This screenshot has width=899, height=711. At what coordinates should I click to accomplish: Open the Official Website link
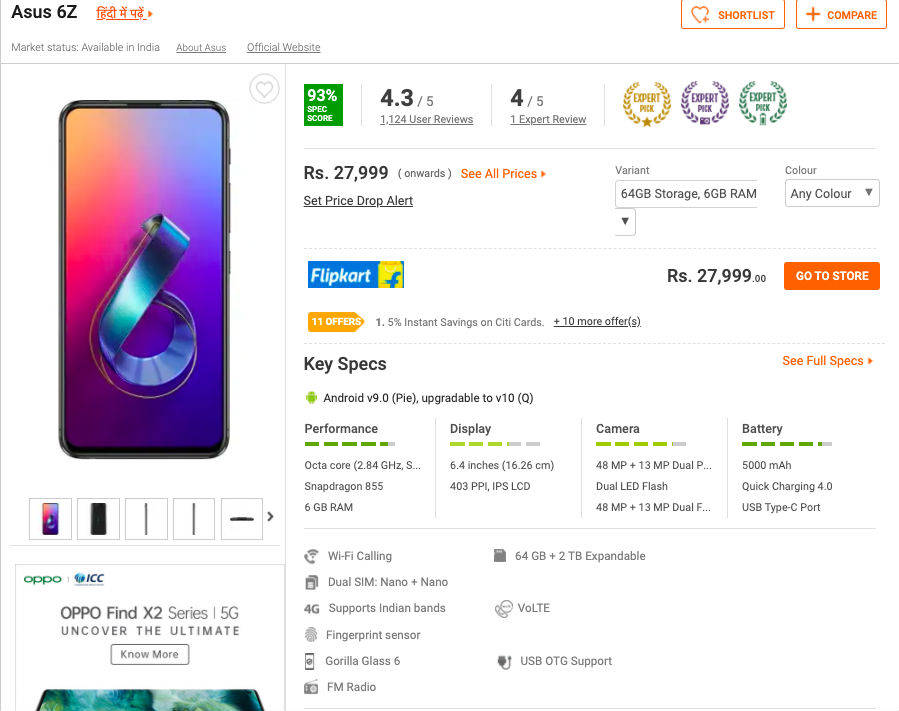click(283, 48)
